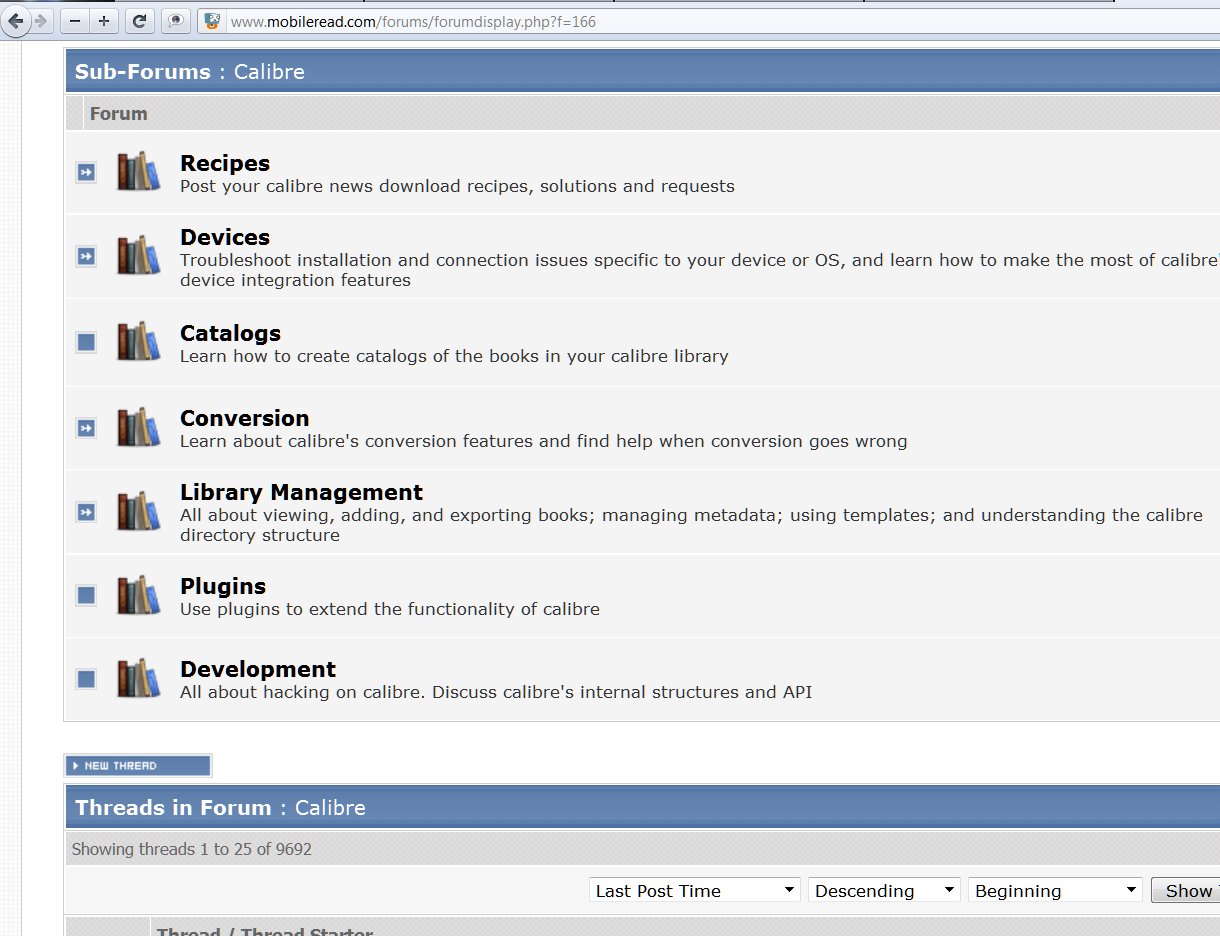Viewport: 1220px width, 936px height.
Task: Open the Recipes sub-forum
Action: (225, 163)
